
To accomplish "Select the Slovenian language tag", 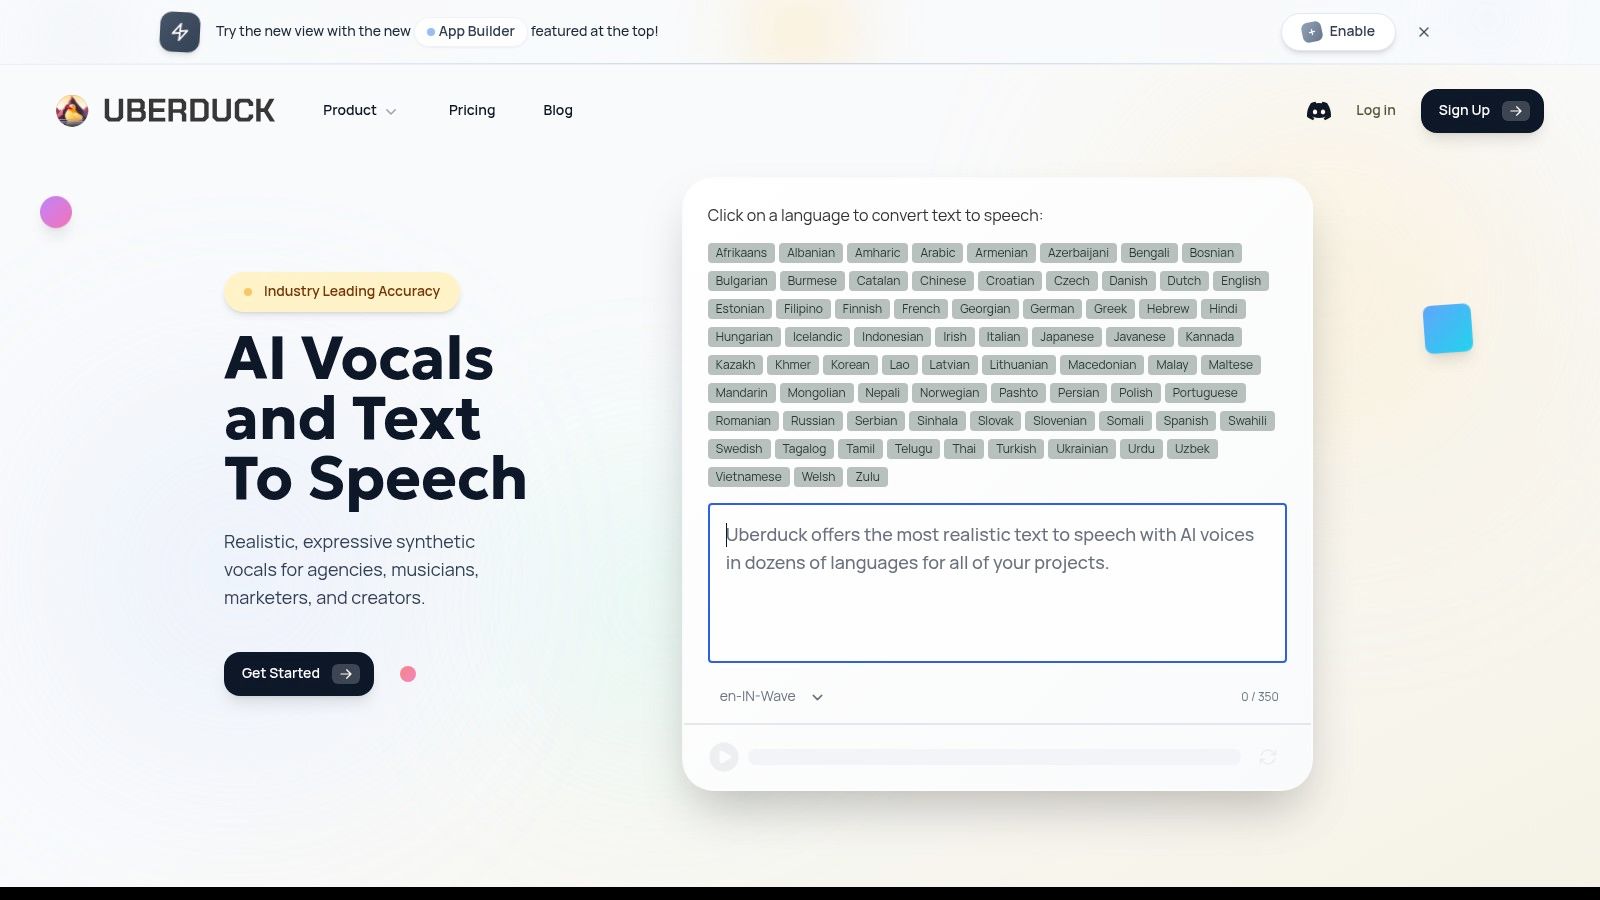I will point(1059,421).
